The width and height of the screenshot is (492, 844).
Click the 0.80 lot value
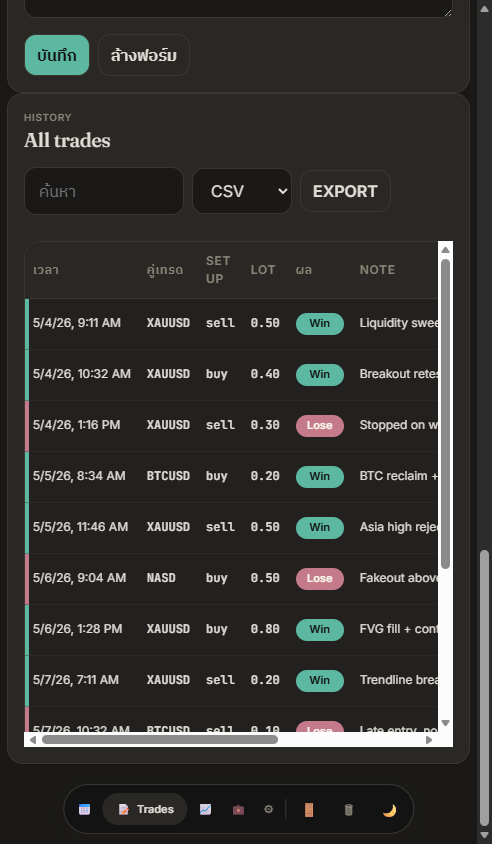coord(265,629)
